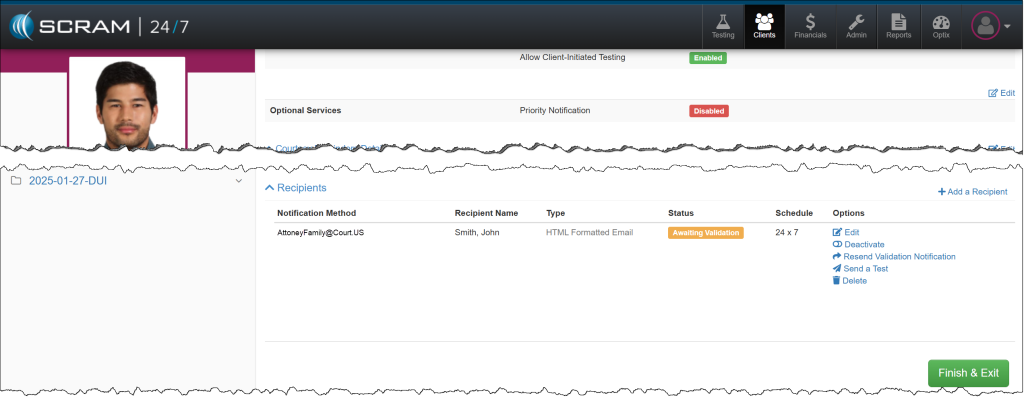Send a Test to the recipient
1024x400 pixels.
click(866, 269)
